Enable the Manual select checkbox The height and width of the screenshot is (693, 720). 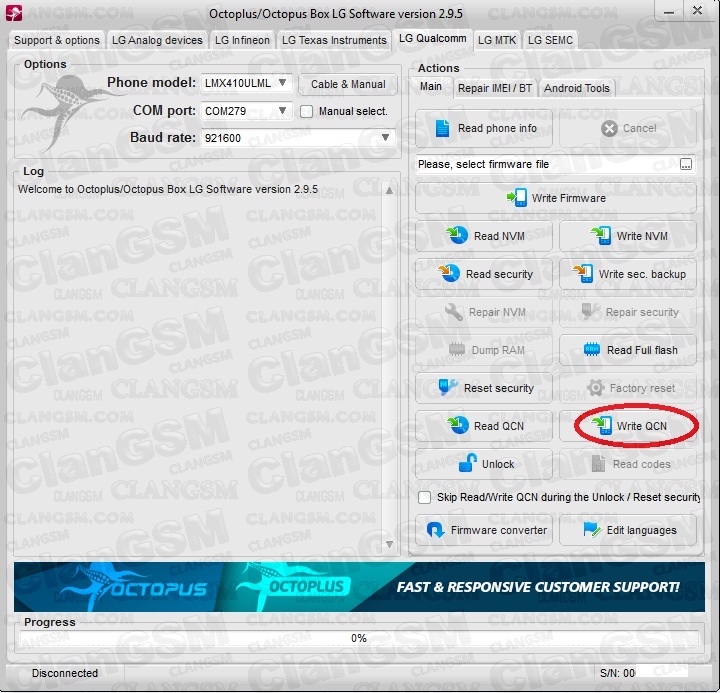pos(306,112)
